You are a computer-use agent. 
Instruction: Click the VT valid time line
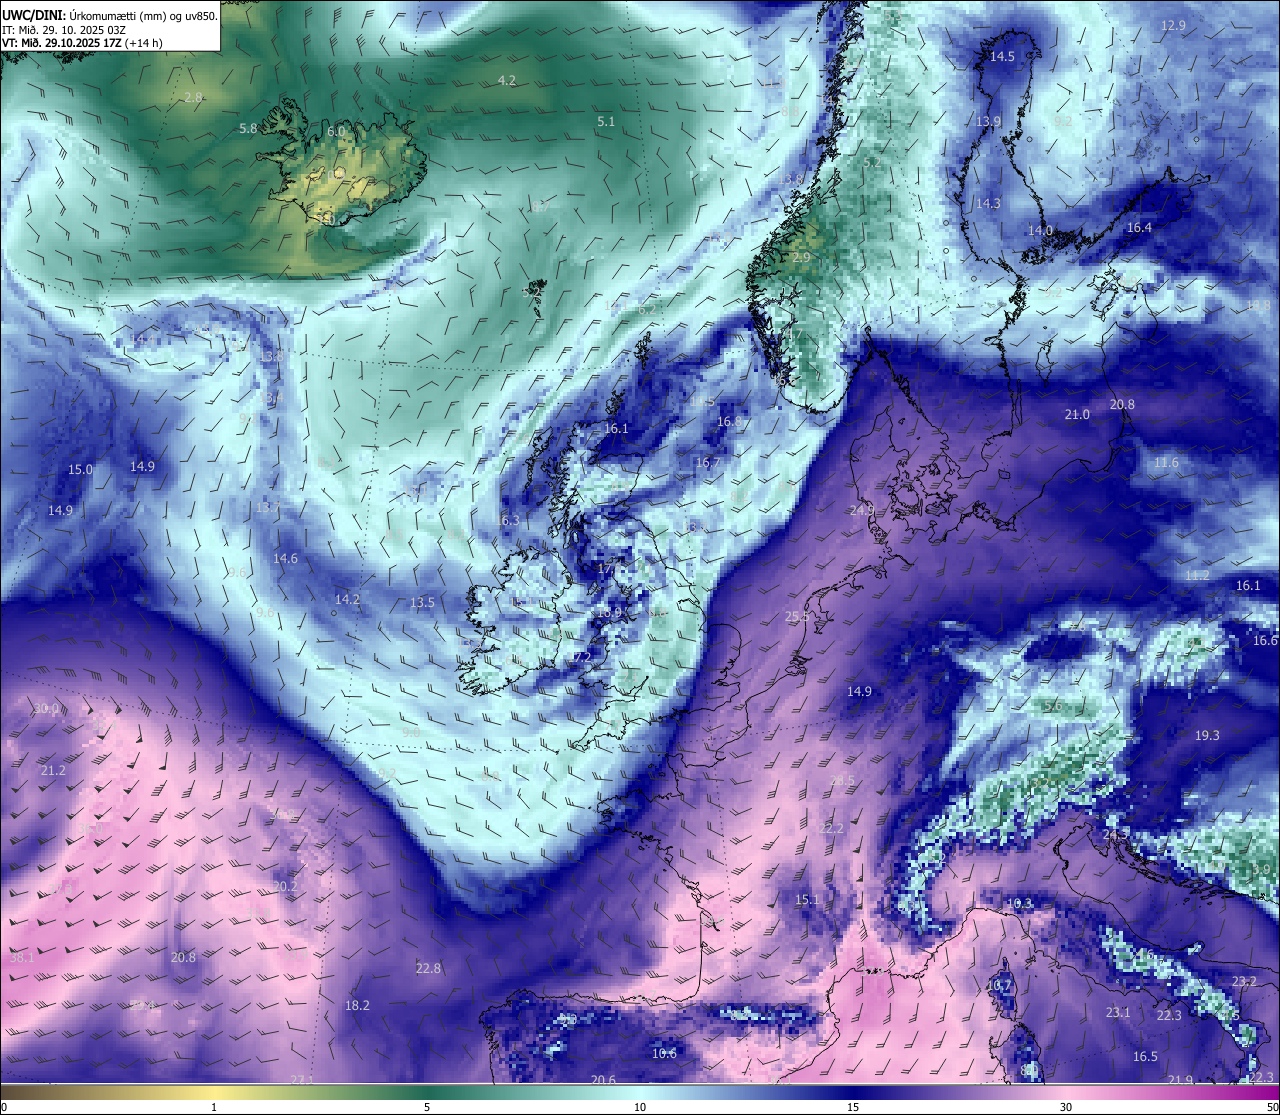click(82, 43)
